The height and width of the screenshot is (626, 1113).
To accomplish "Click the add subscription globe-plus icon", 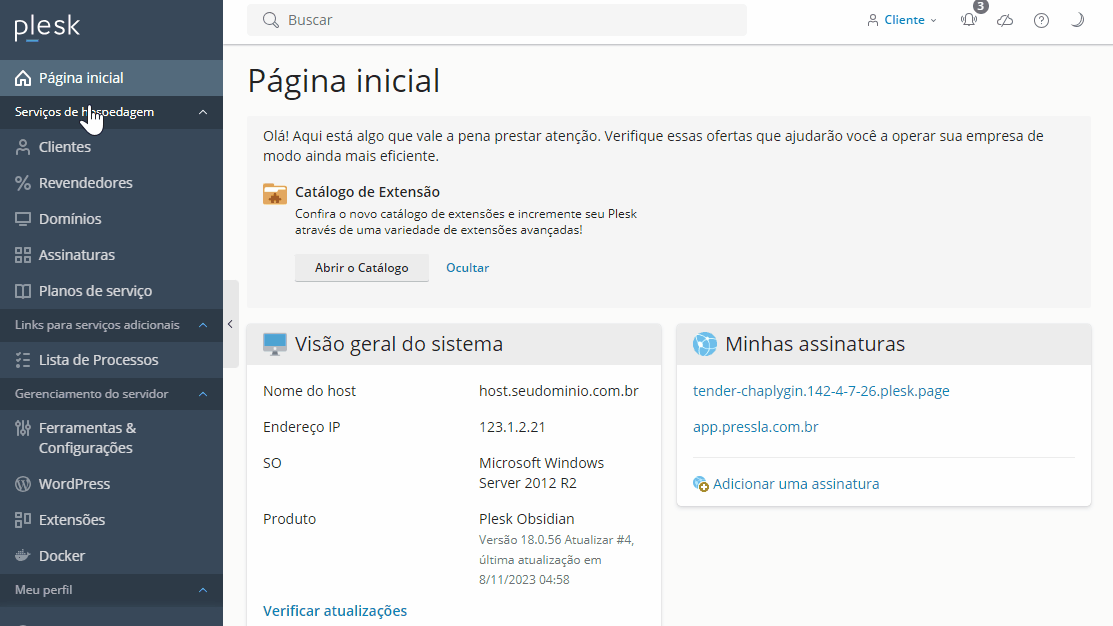I will (x=701, y=484).
